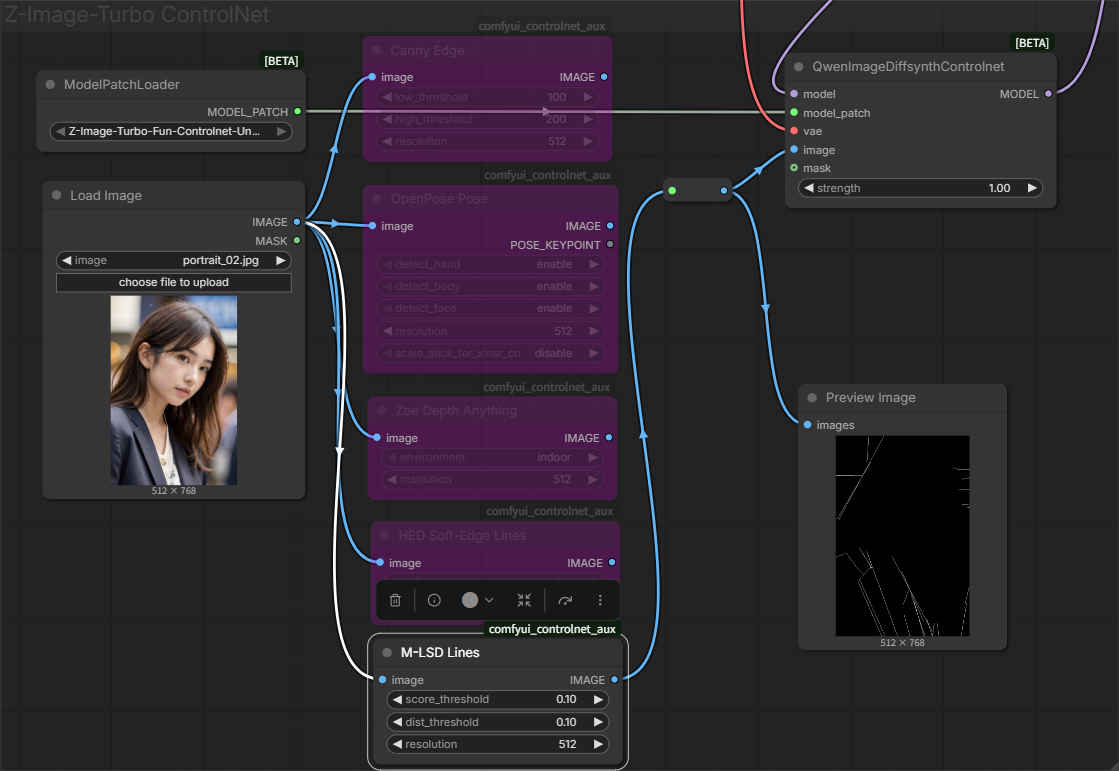1119x771 pixels.
Task: Click the resolution value field in M-LSD Lines
Action: pos(497,744)
